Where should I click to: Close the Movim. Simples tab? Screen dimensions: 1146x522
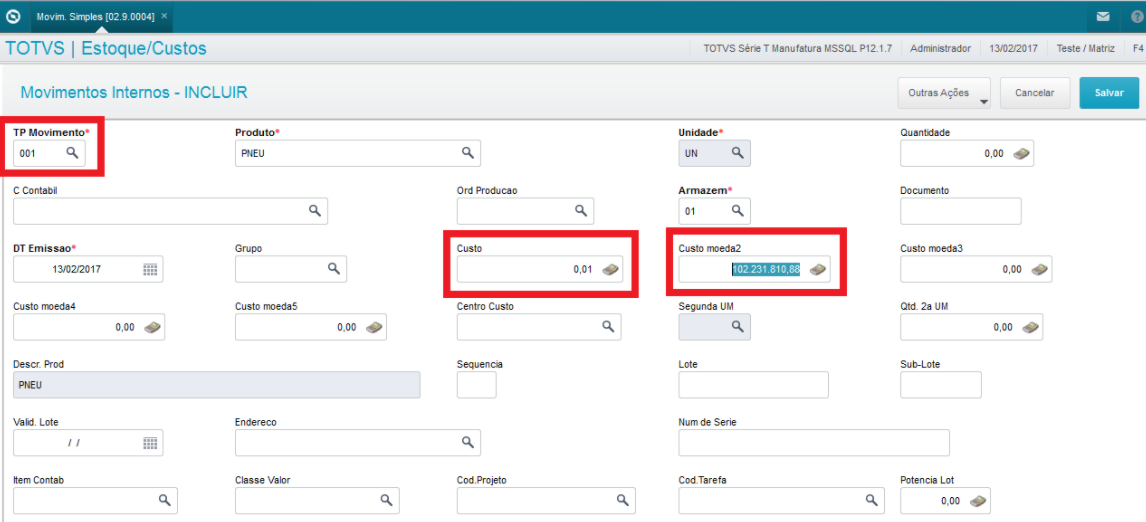pyautogui.click(x=164, y=15)
